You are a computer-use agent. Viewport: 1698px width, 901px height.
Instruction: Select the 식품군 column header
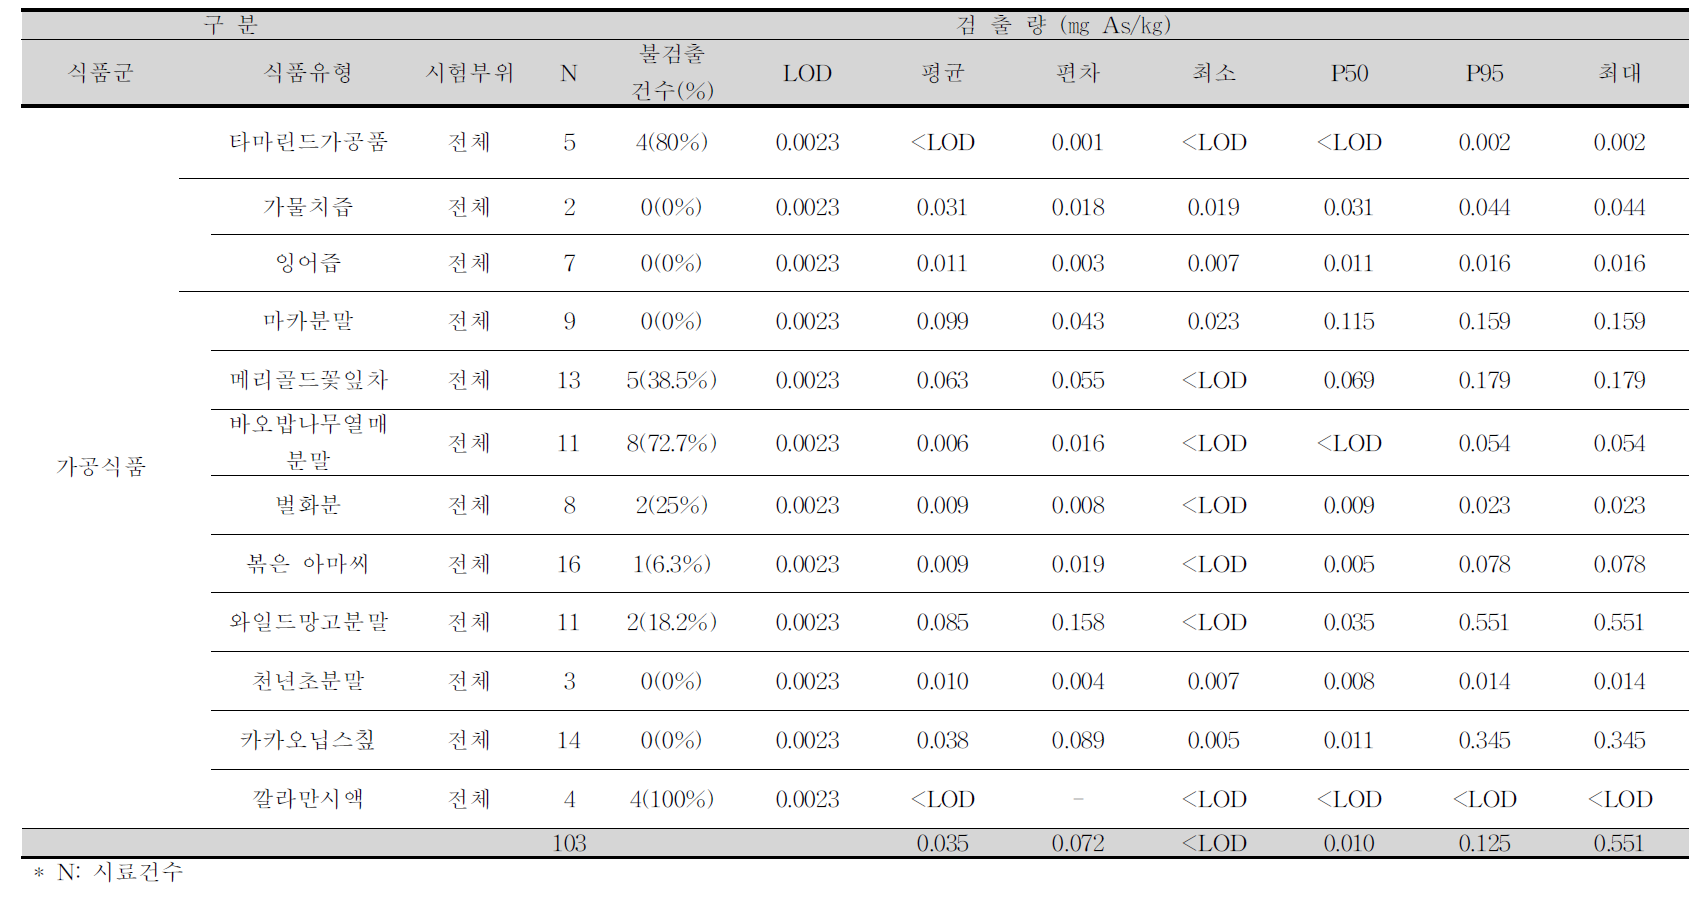click(x=100, y=73)
